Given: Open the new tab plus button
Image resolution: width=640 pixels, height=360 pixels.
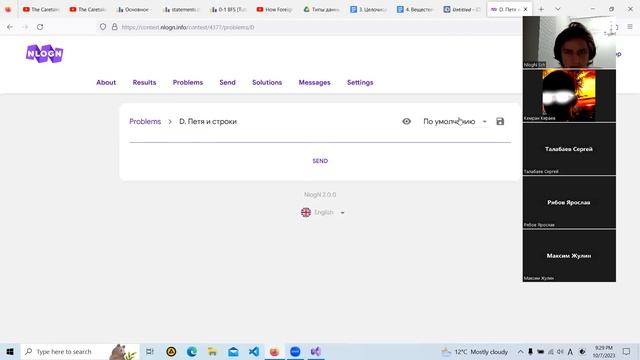Looking at the screenshot, I should 541,9.
